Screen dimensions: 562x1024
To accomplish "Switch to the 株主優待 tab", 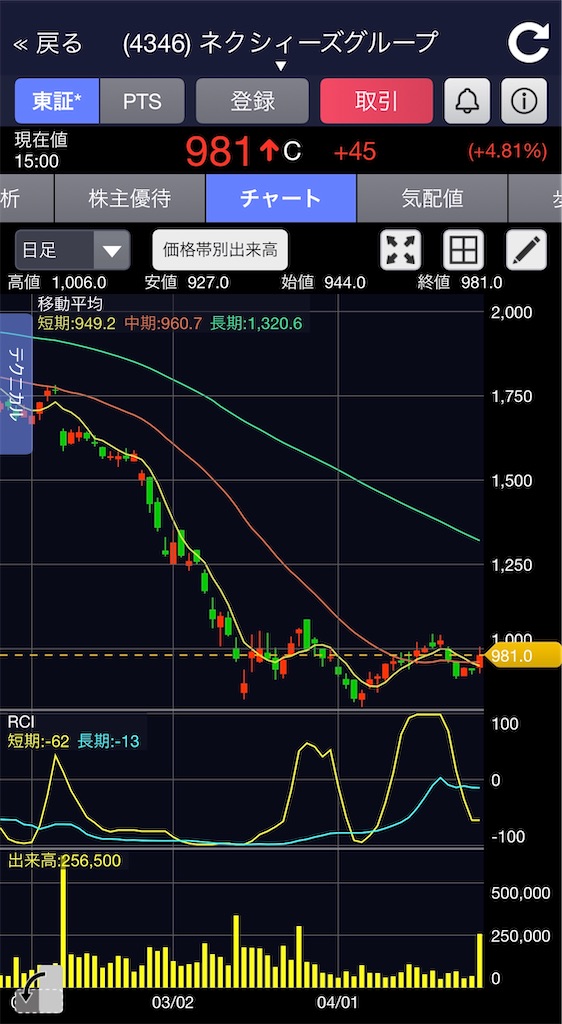I will tap(130, 199).
